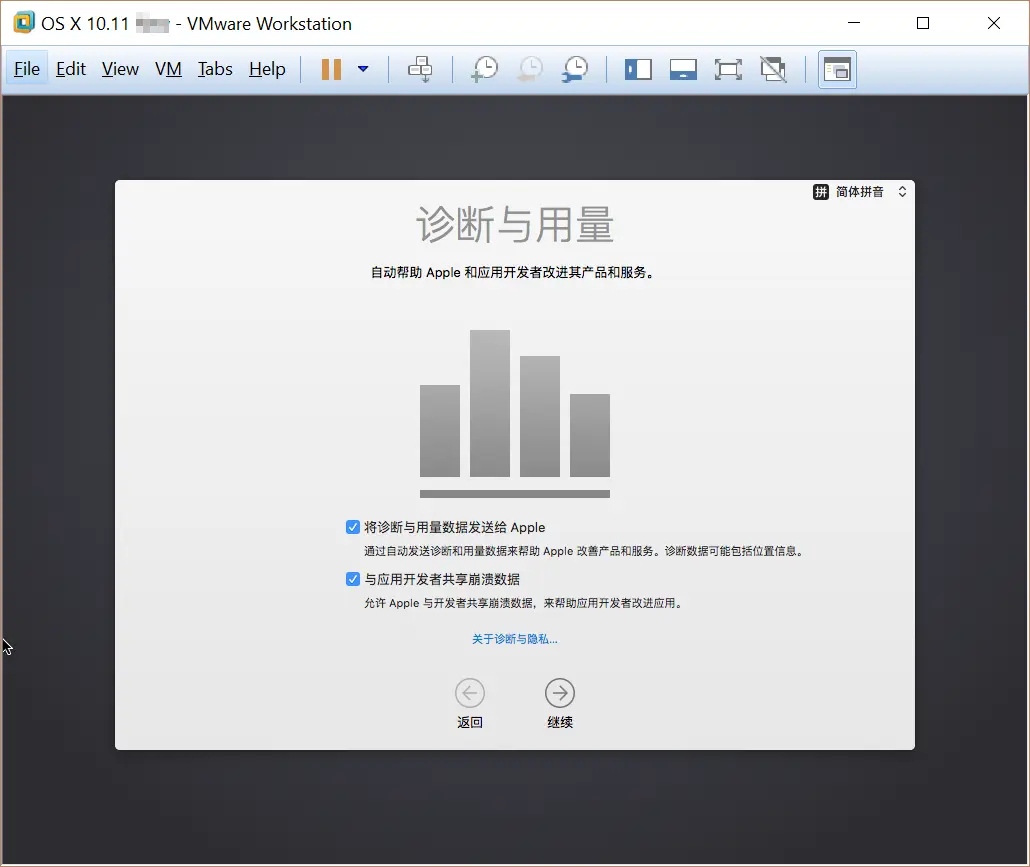Click the 继续 continue button
The image size is (1030, 867).
click(559, 692)
